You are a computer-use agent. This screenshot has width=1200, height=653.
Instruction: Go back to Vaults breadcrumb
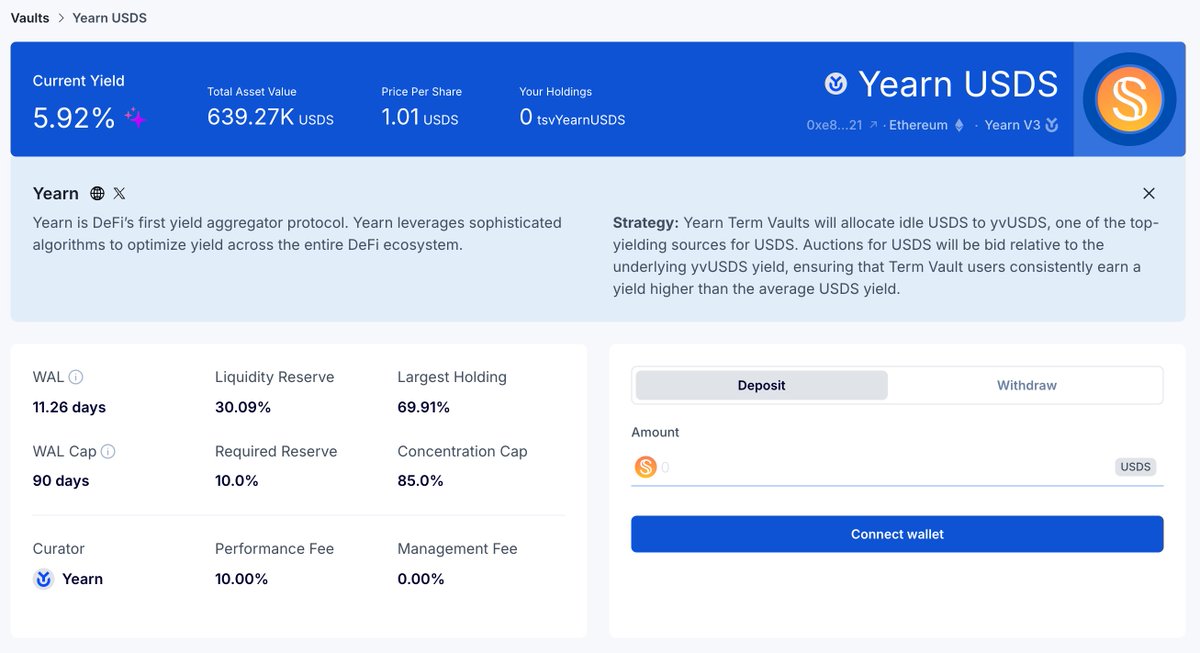pyautogui.click(x=30, y=18)
